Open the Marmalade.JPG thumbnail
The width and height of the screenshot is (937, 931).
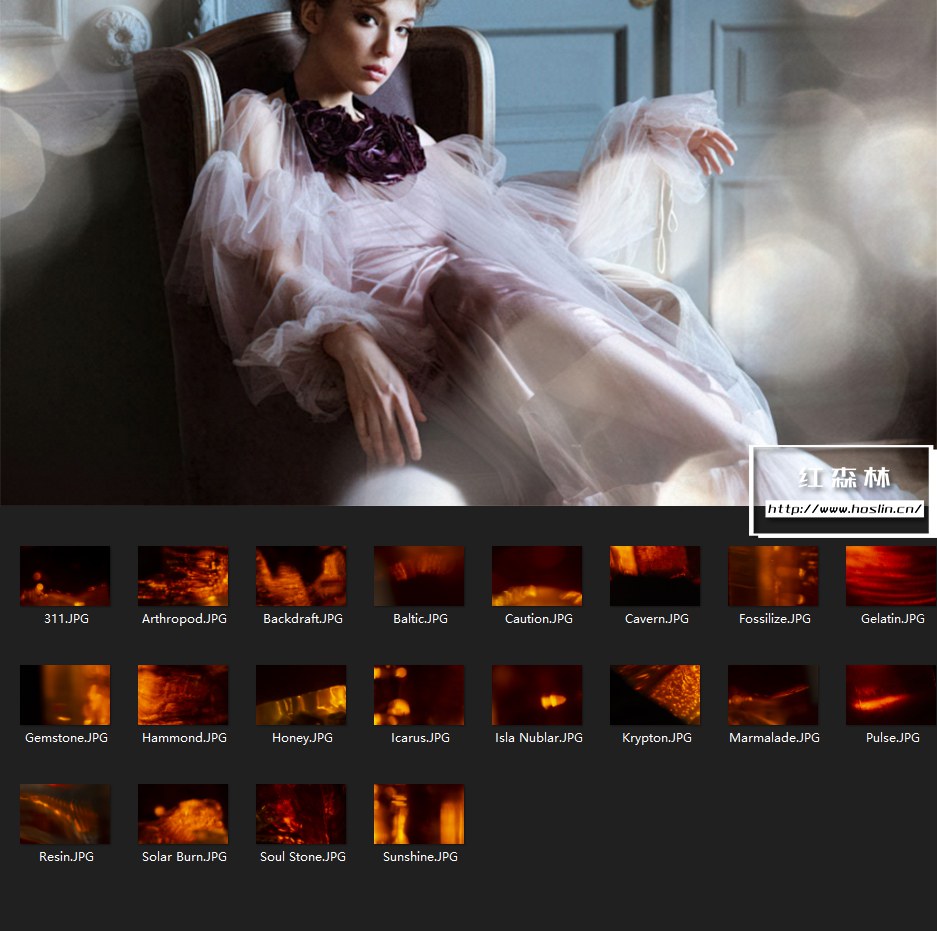click(773, 695)
